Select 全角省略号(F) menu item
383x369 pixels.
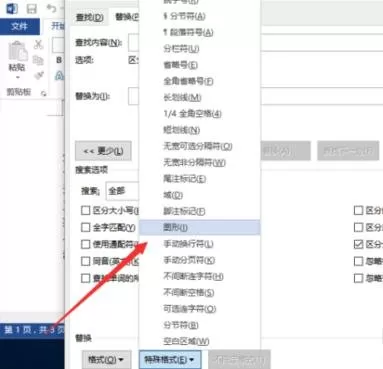pos(200,81)
